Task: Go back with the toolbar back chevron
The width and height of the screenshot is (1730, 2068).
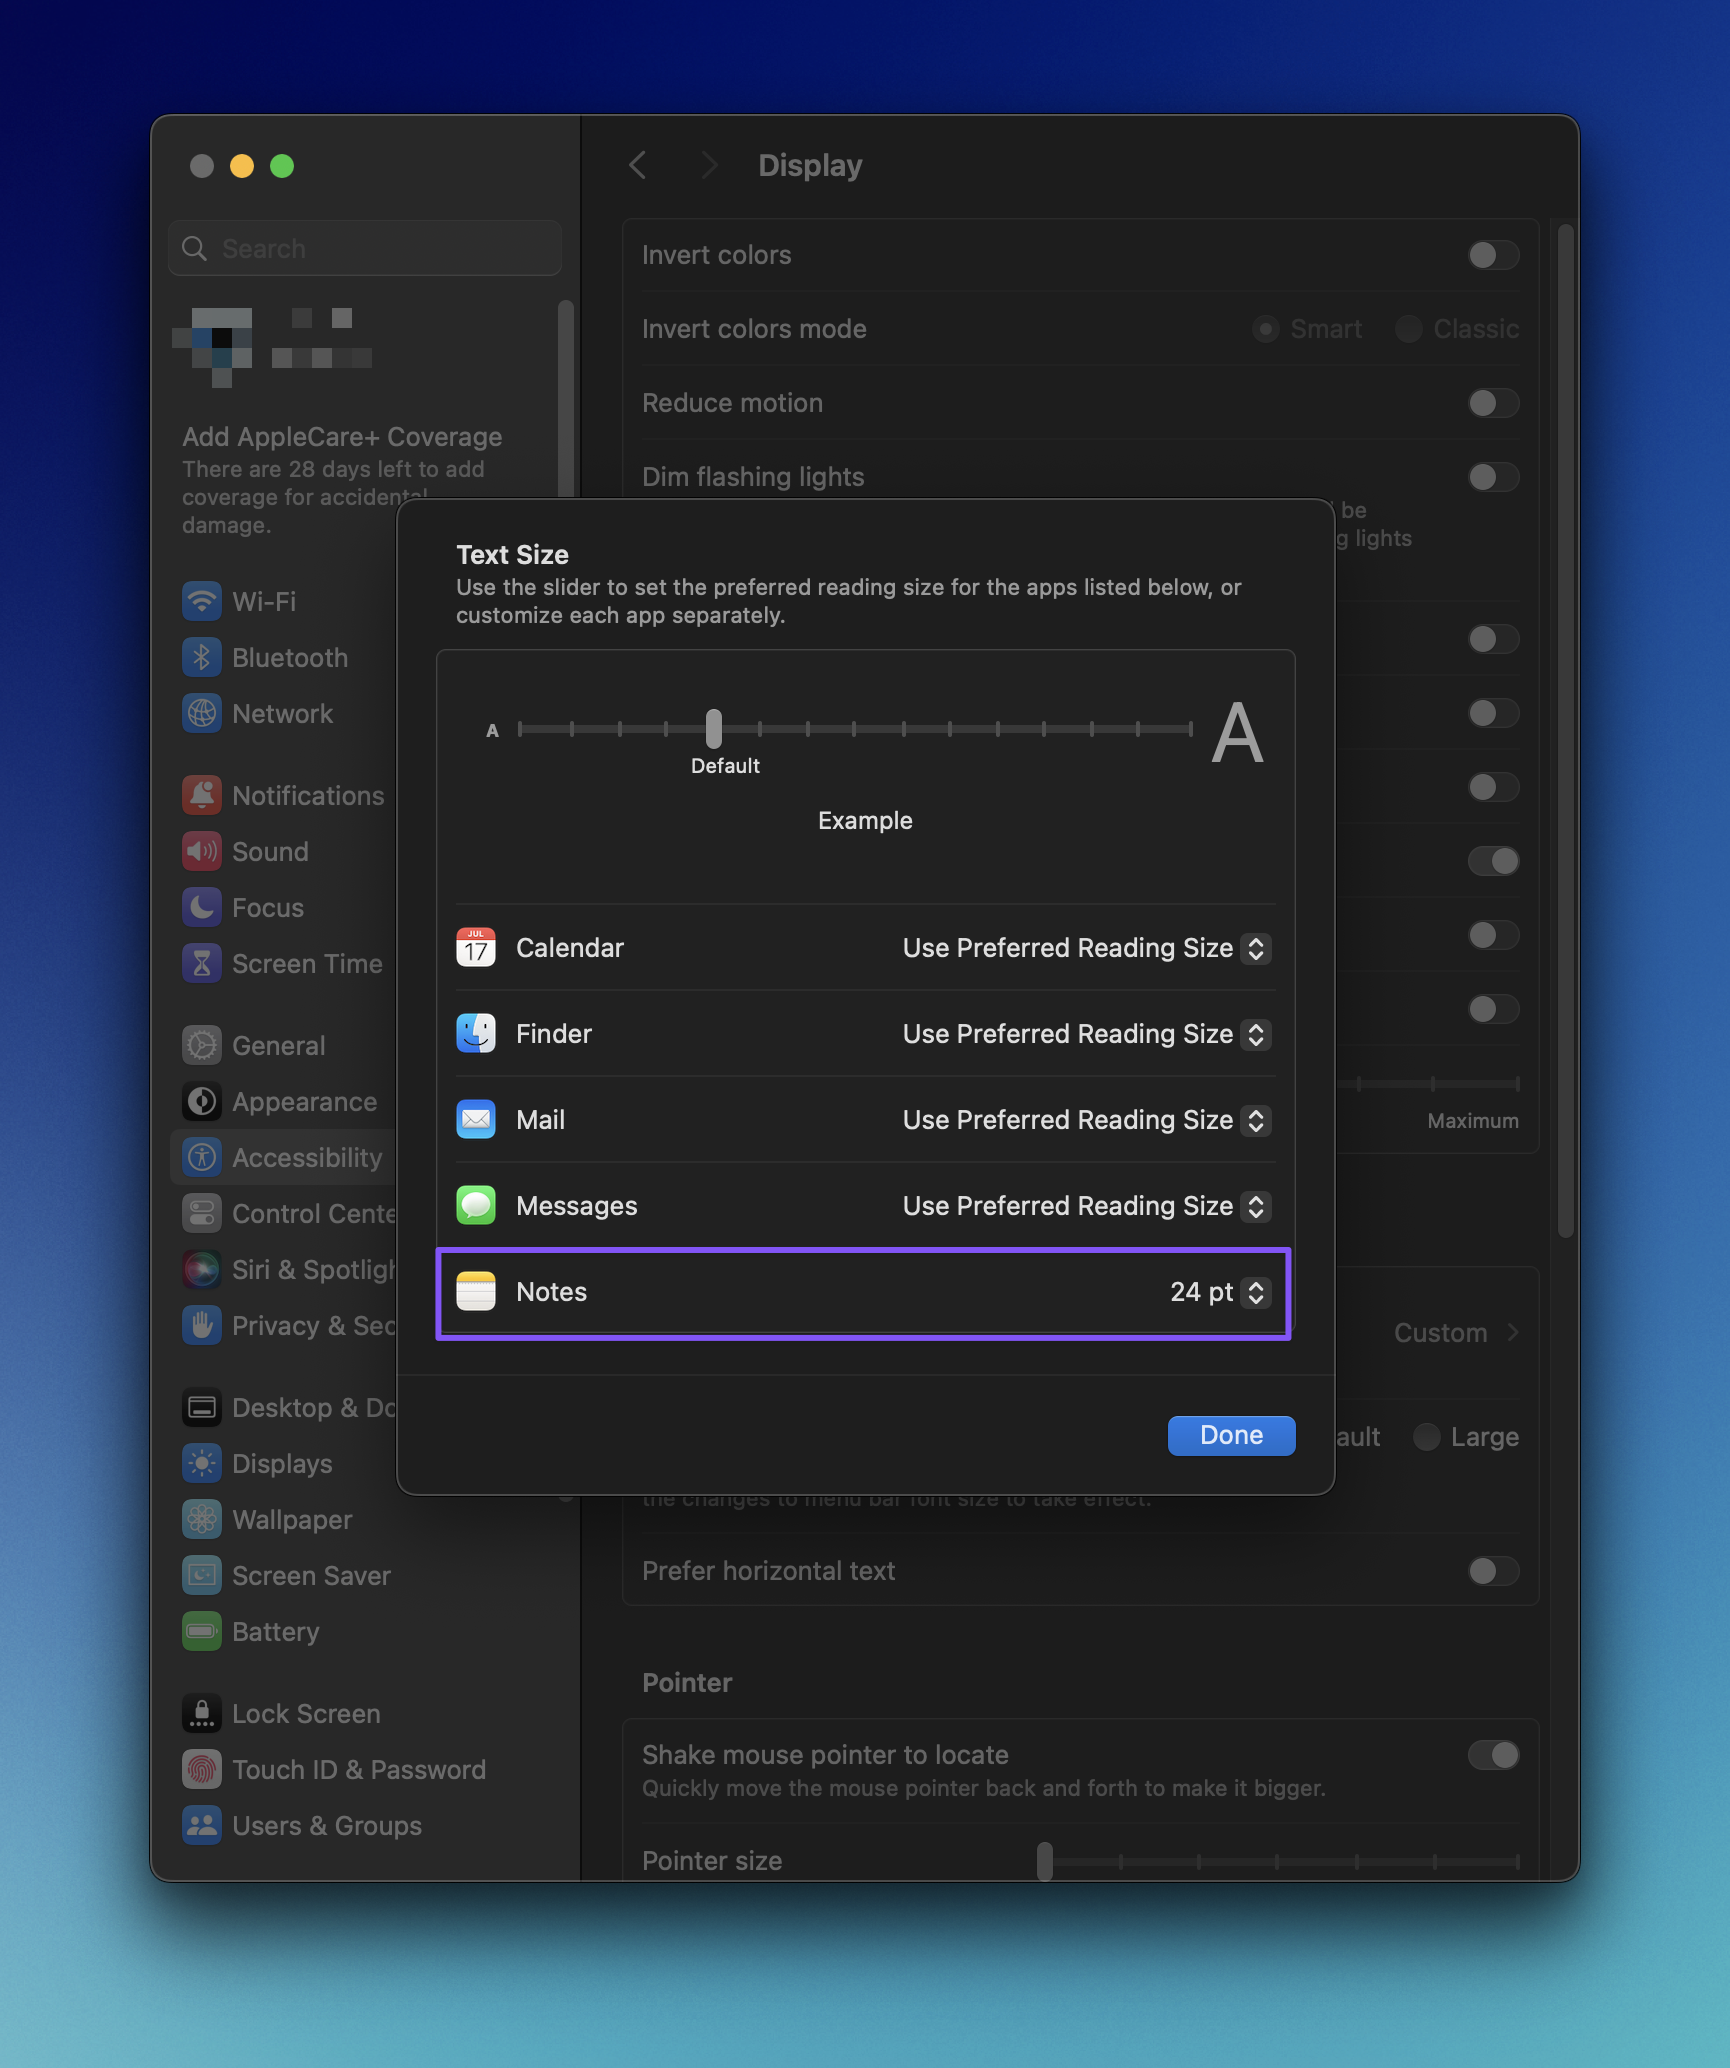Action: coord(638,165)
